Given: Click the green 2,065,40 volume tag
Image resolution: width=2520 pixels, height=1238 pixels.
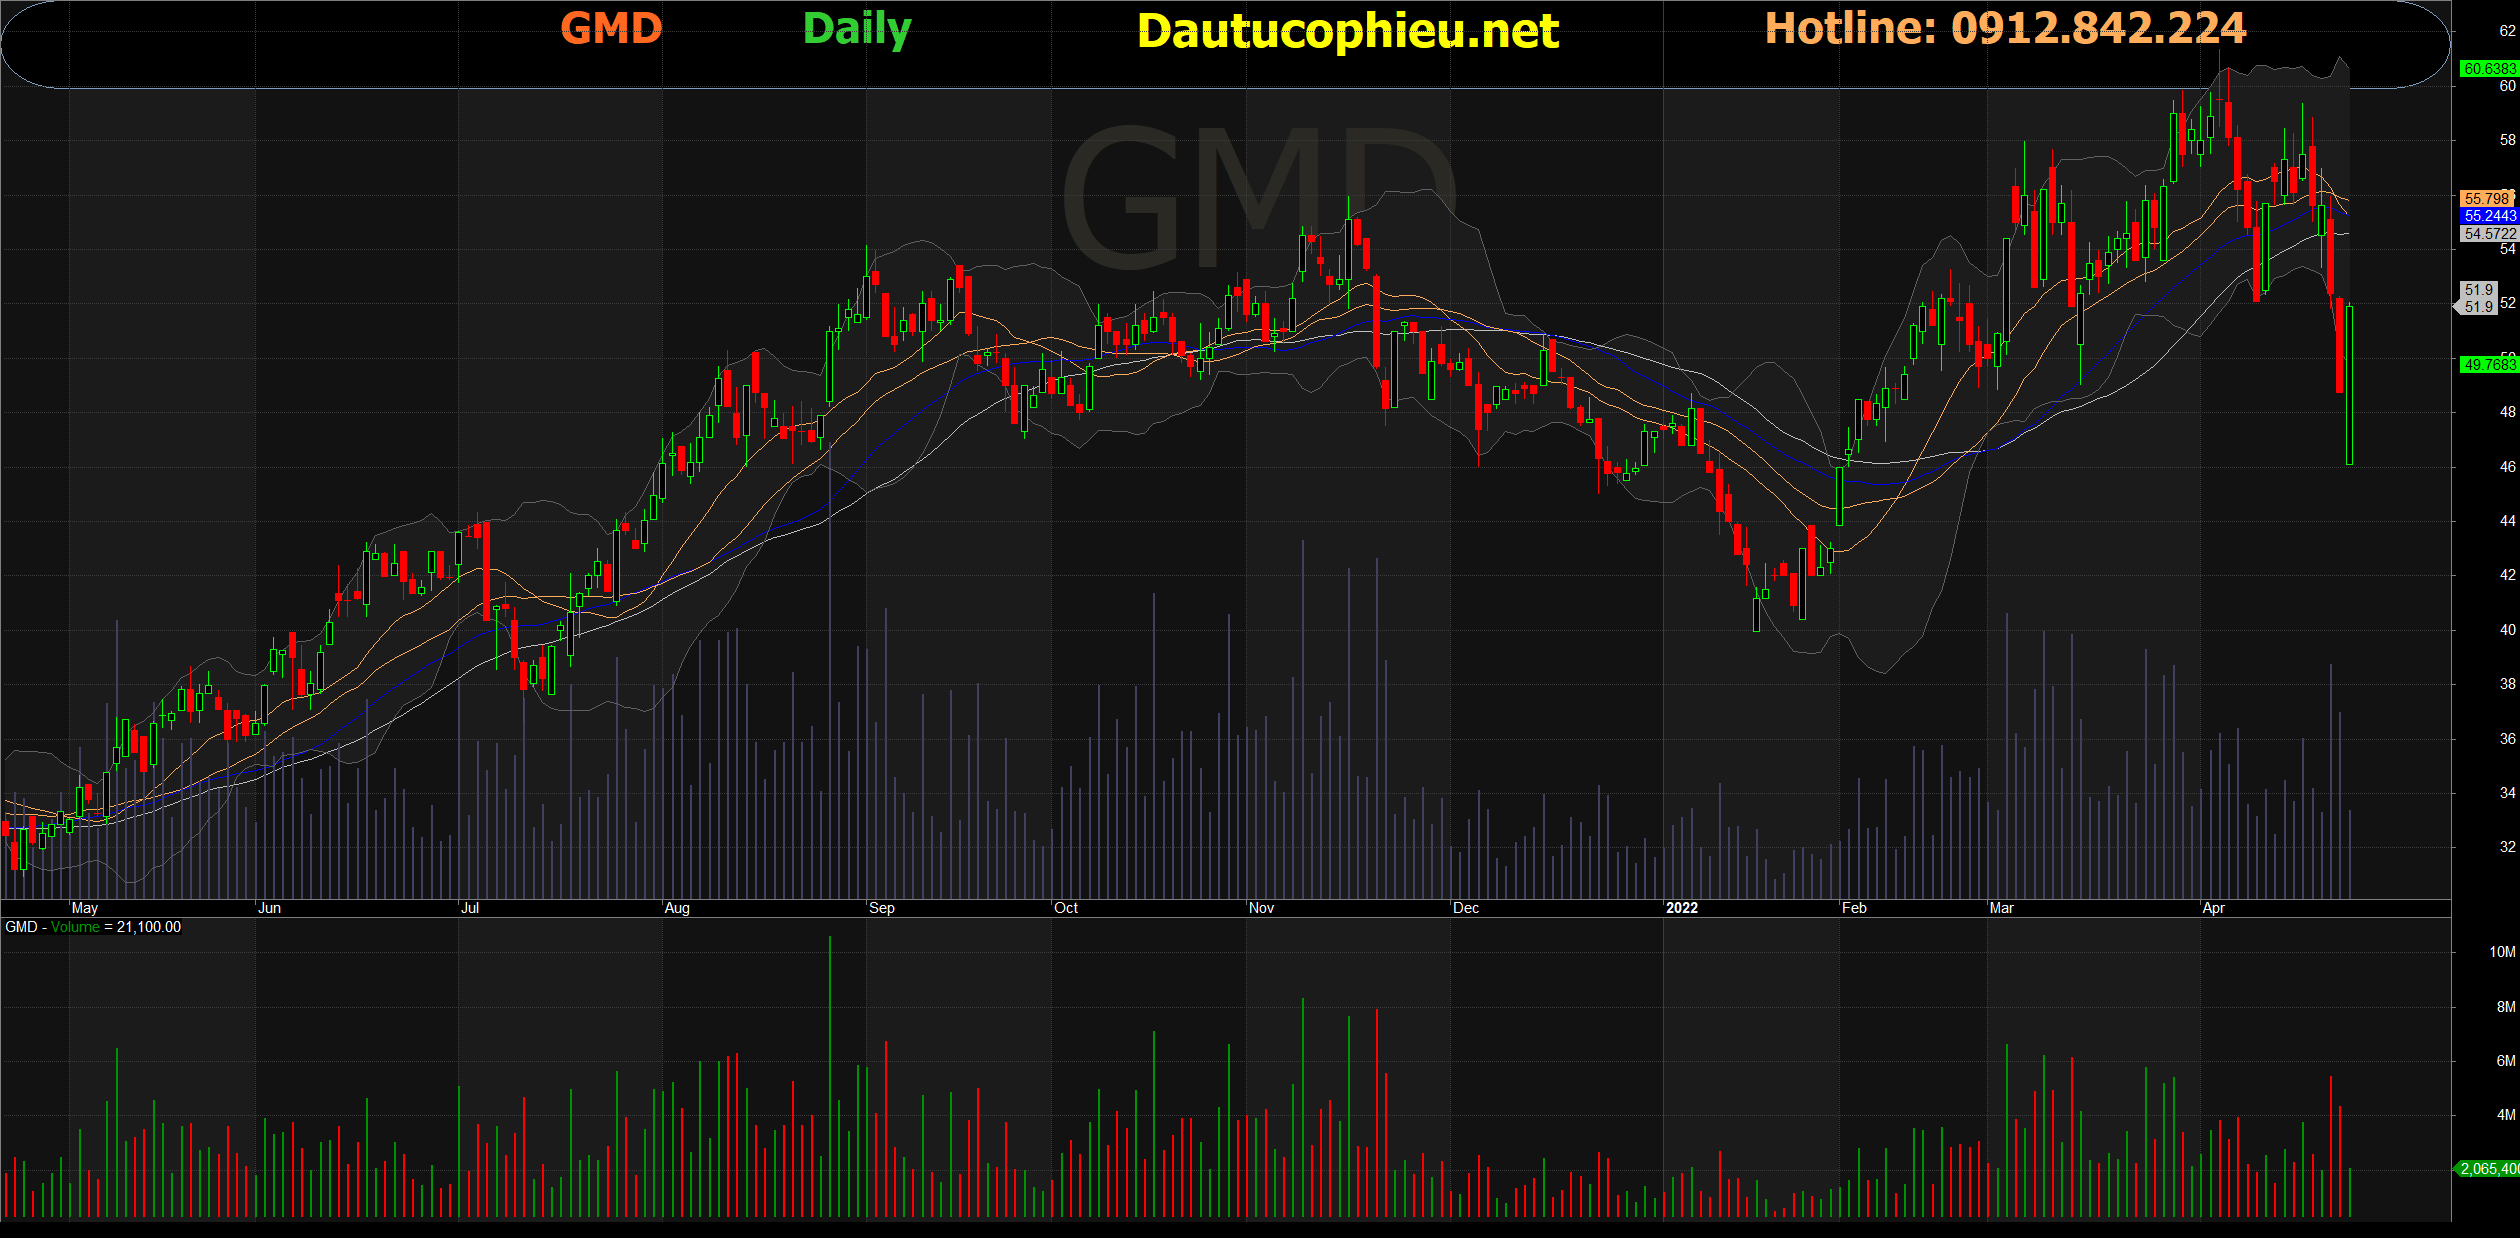Looking at the screenshot, I should 2488,1169.
